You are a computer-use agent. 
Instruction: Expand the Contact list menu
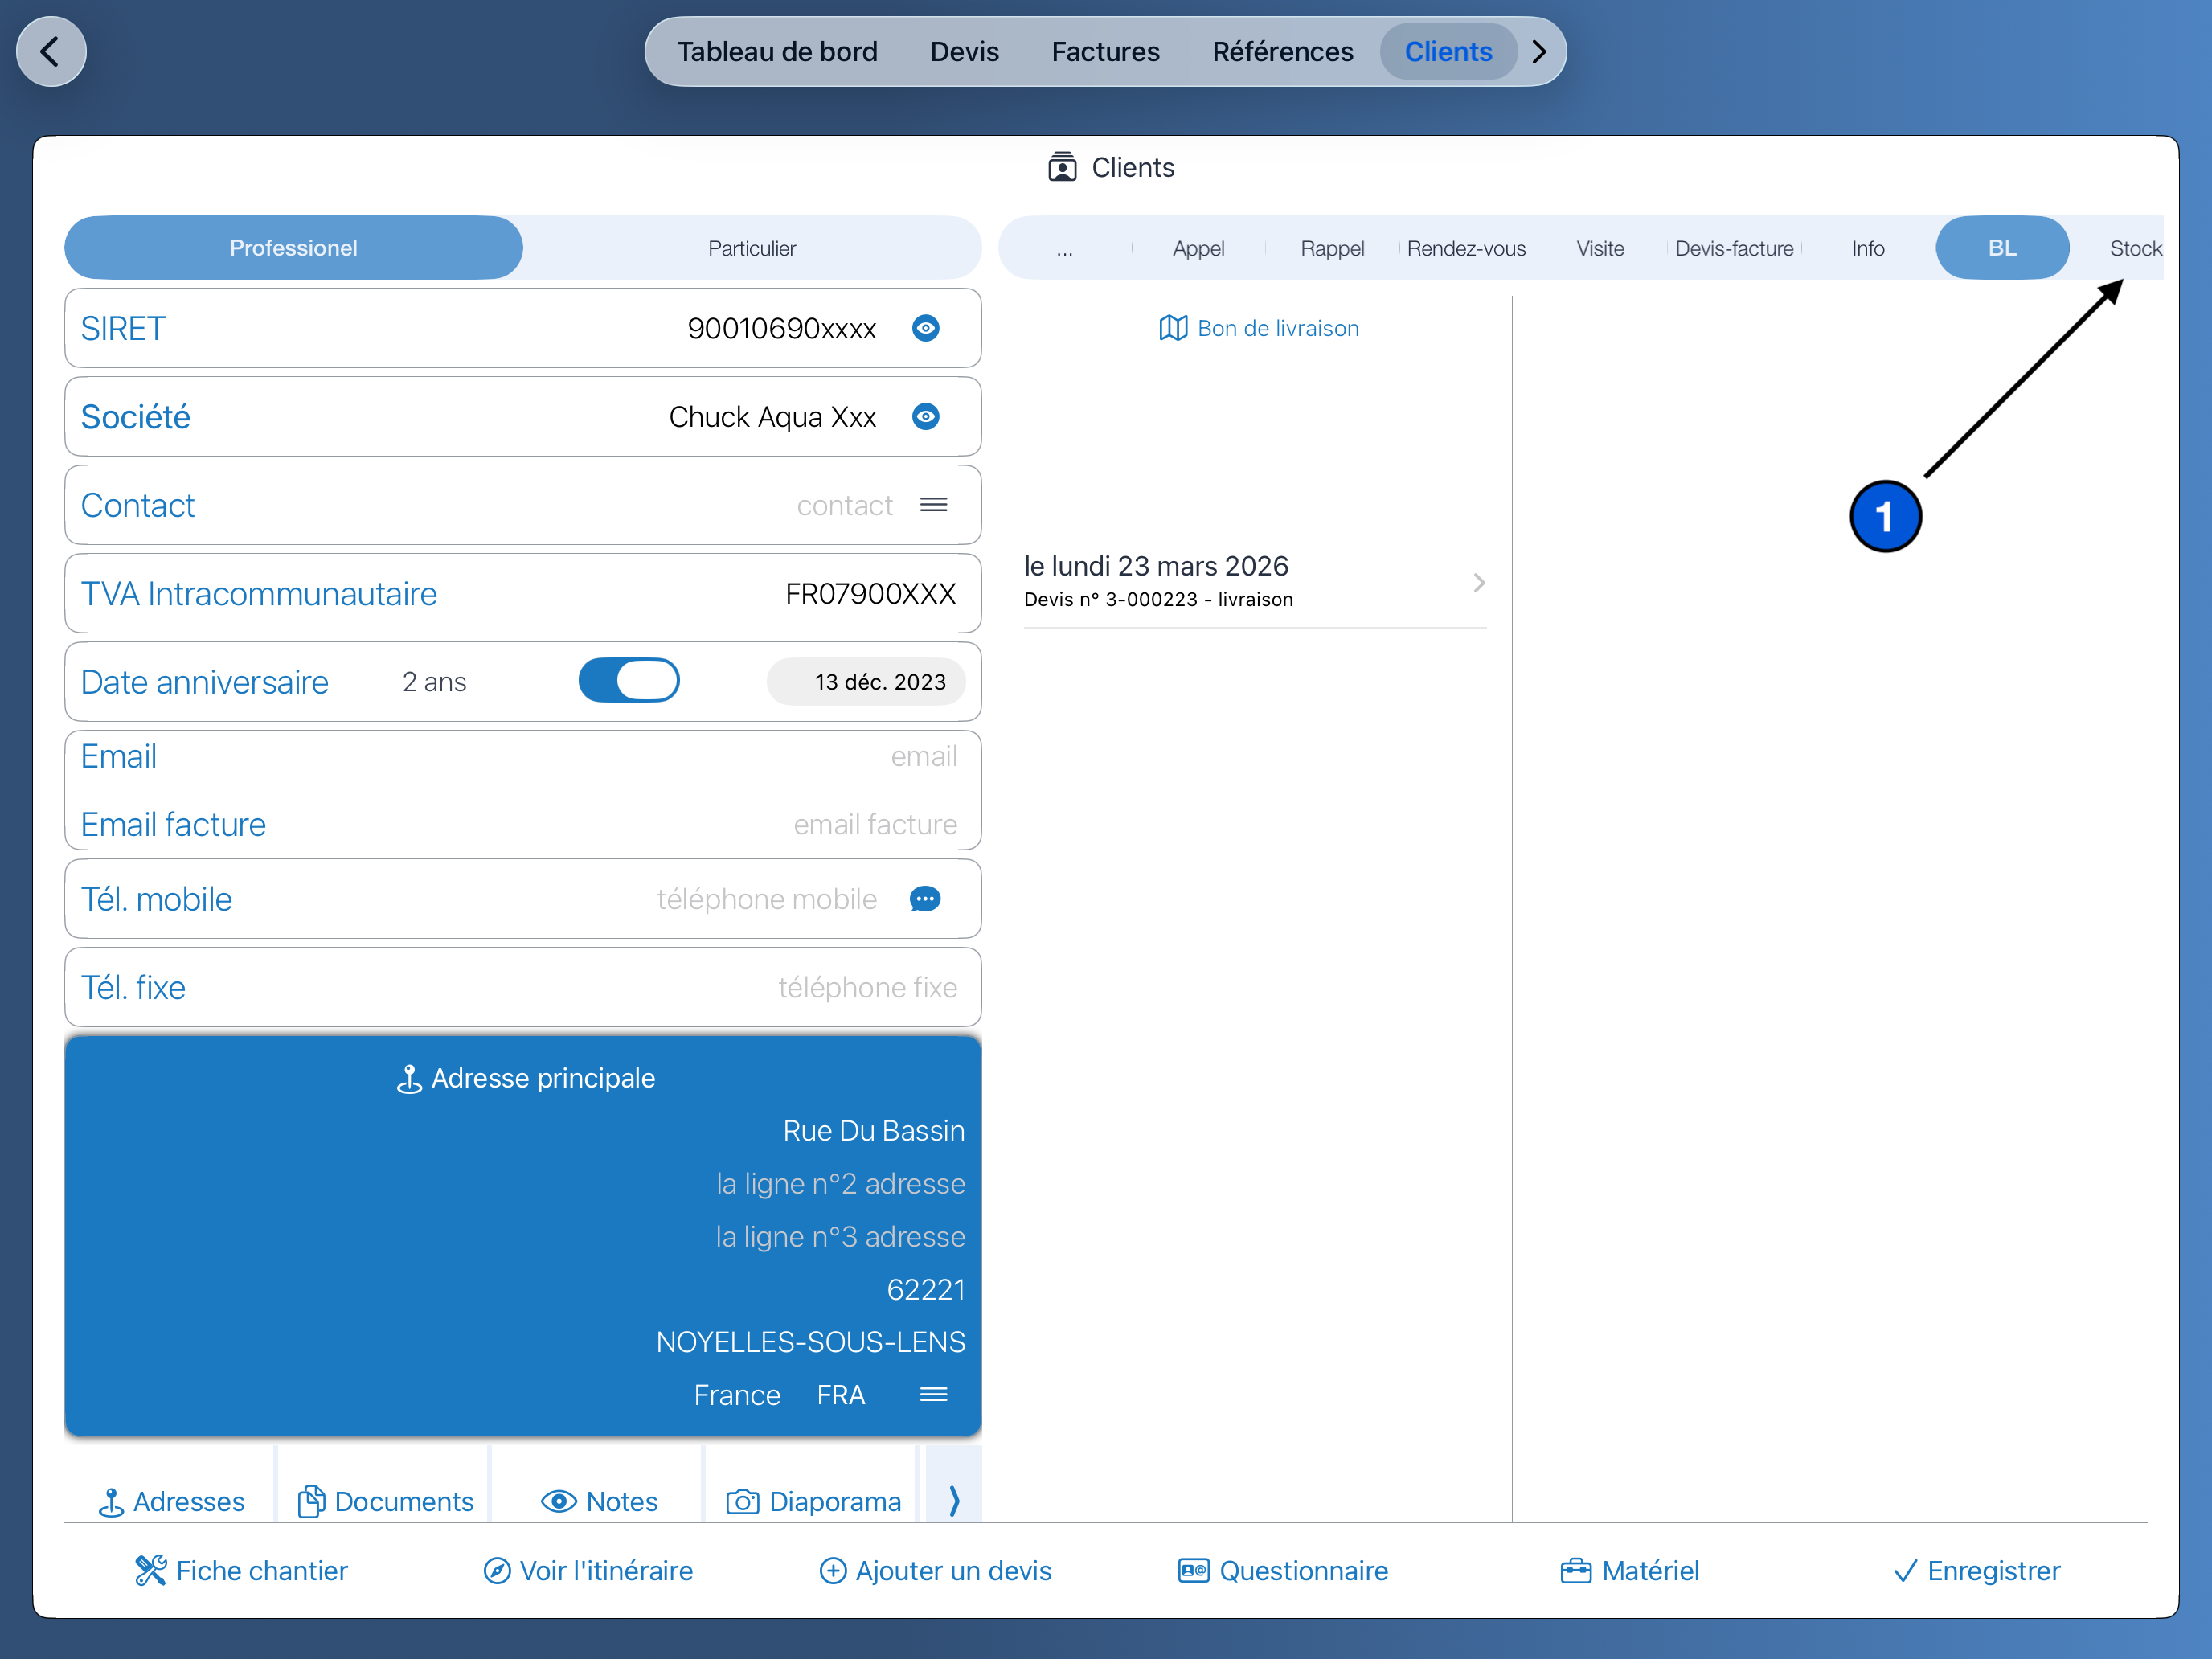(933, 505)
